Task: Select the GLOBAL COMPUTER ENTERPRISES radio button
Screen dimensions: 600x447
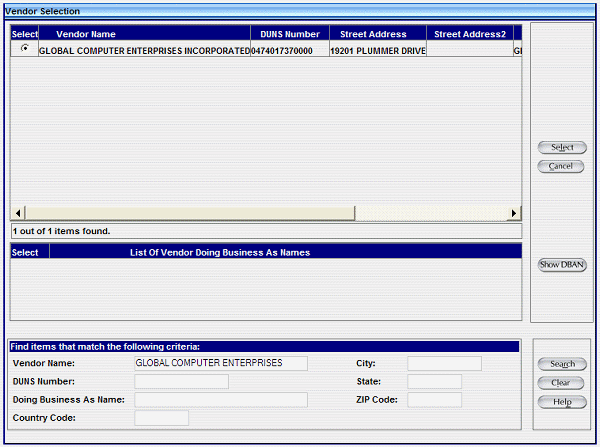Action: [25, 48]
